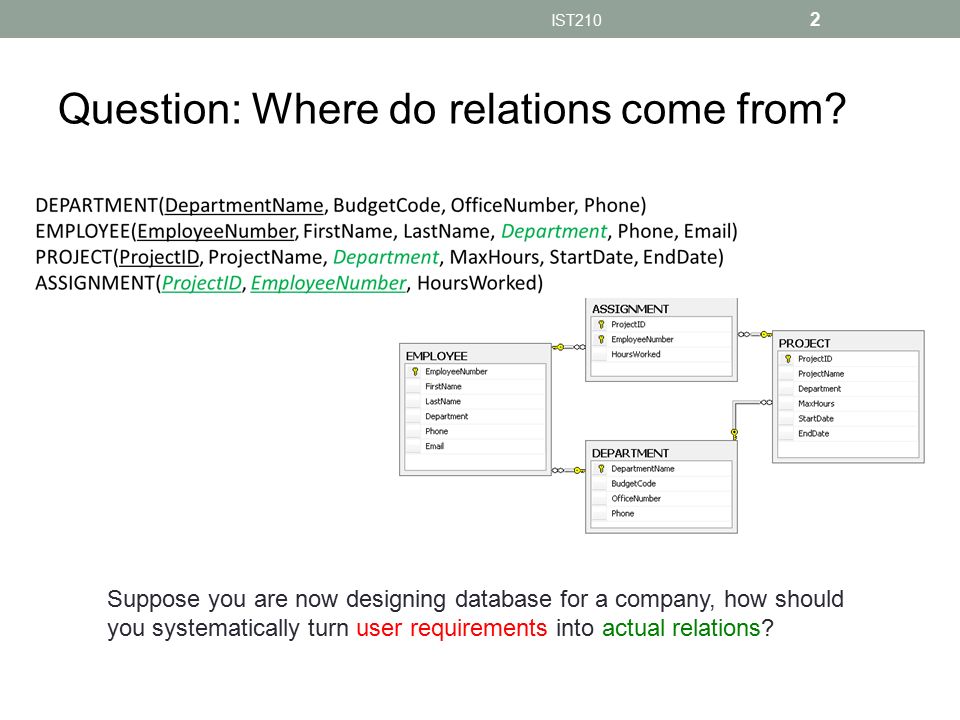
Task: Click green ProjectID in ASSIGNMENT relation text
Action: (202, 283)
